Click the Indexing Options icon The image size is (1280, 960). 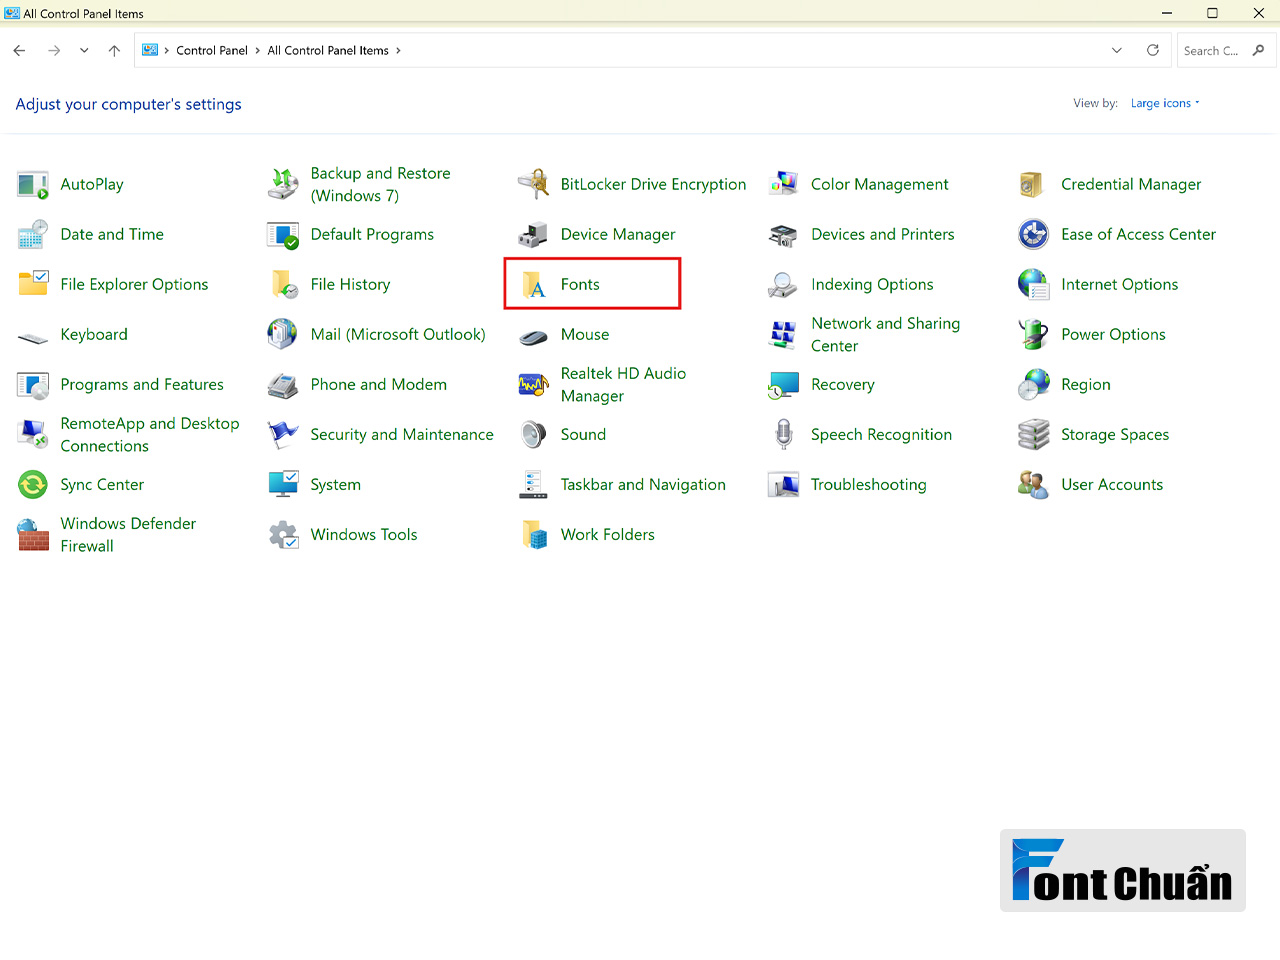(783, 284)
